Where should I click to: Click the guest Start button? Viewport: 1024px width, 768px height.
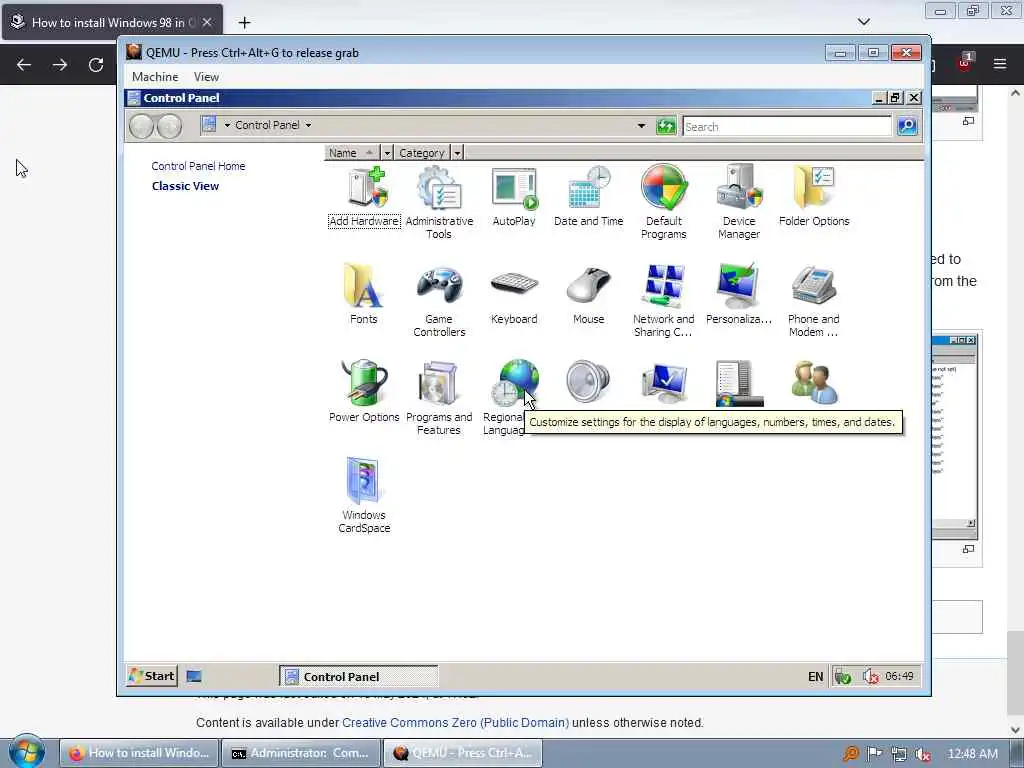tap(152, 676)
